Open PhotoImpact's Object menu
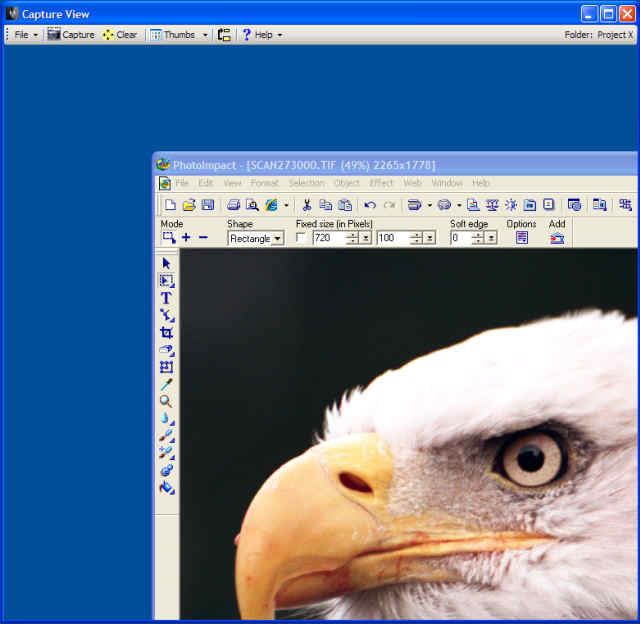Image resolution: width=640 pixels, height=624 pixels. click(347, 183)
